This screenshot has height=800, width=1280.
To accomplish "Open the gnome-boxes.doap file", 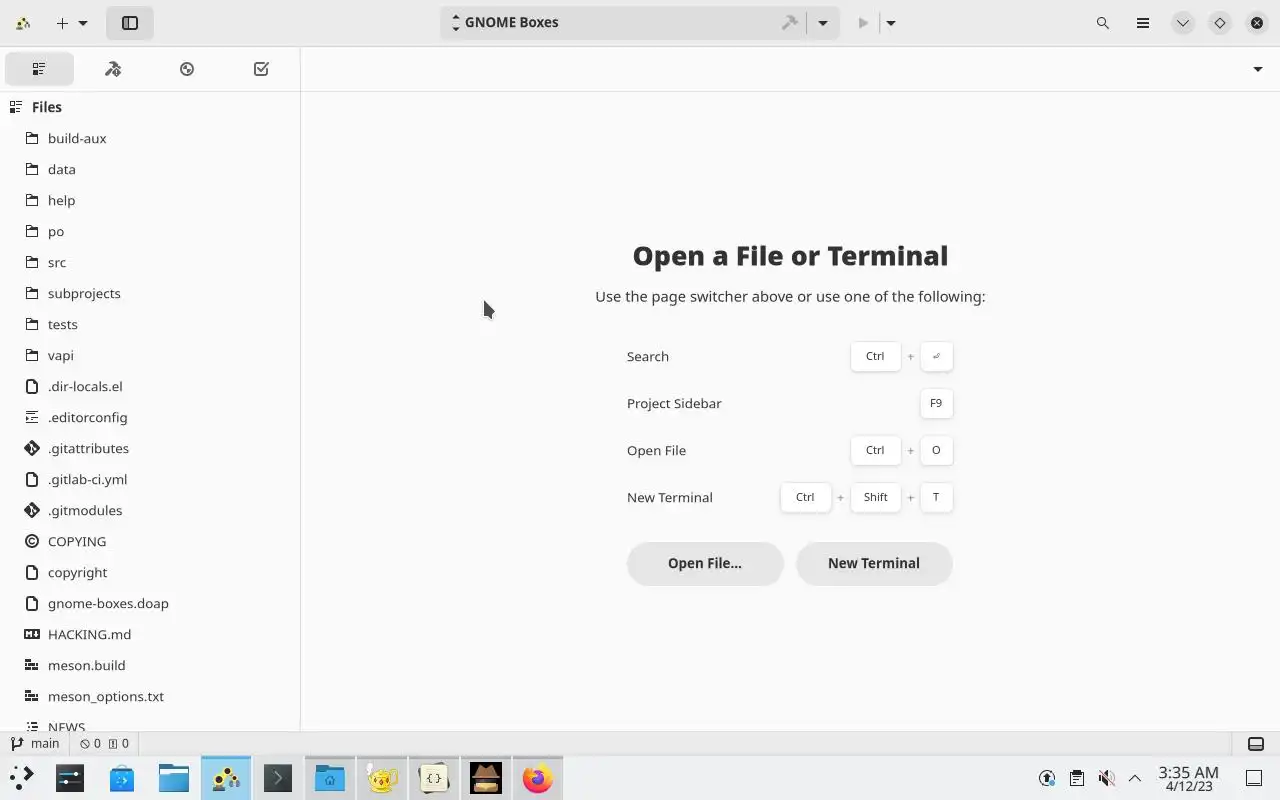I will (x=150, y=603).
